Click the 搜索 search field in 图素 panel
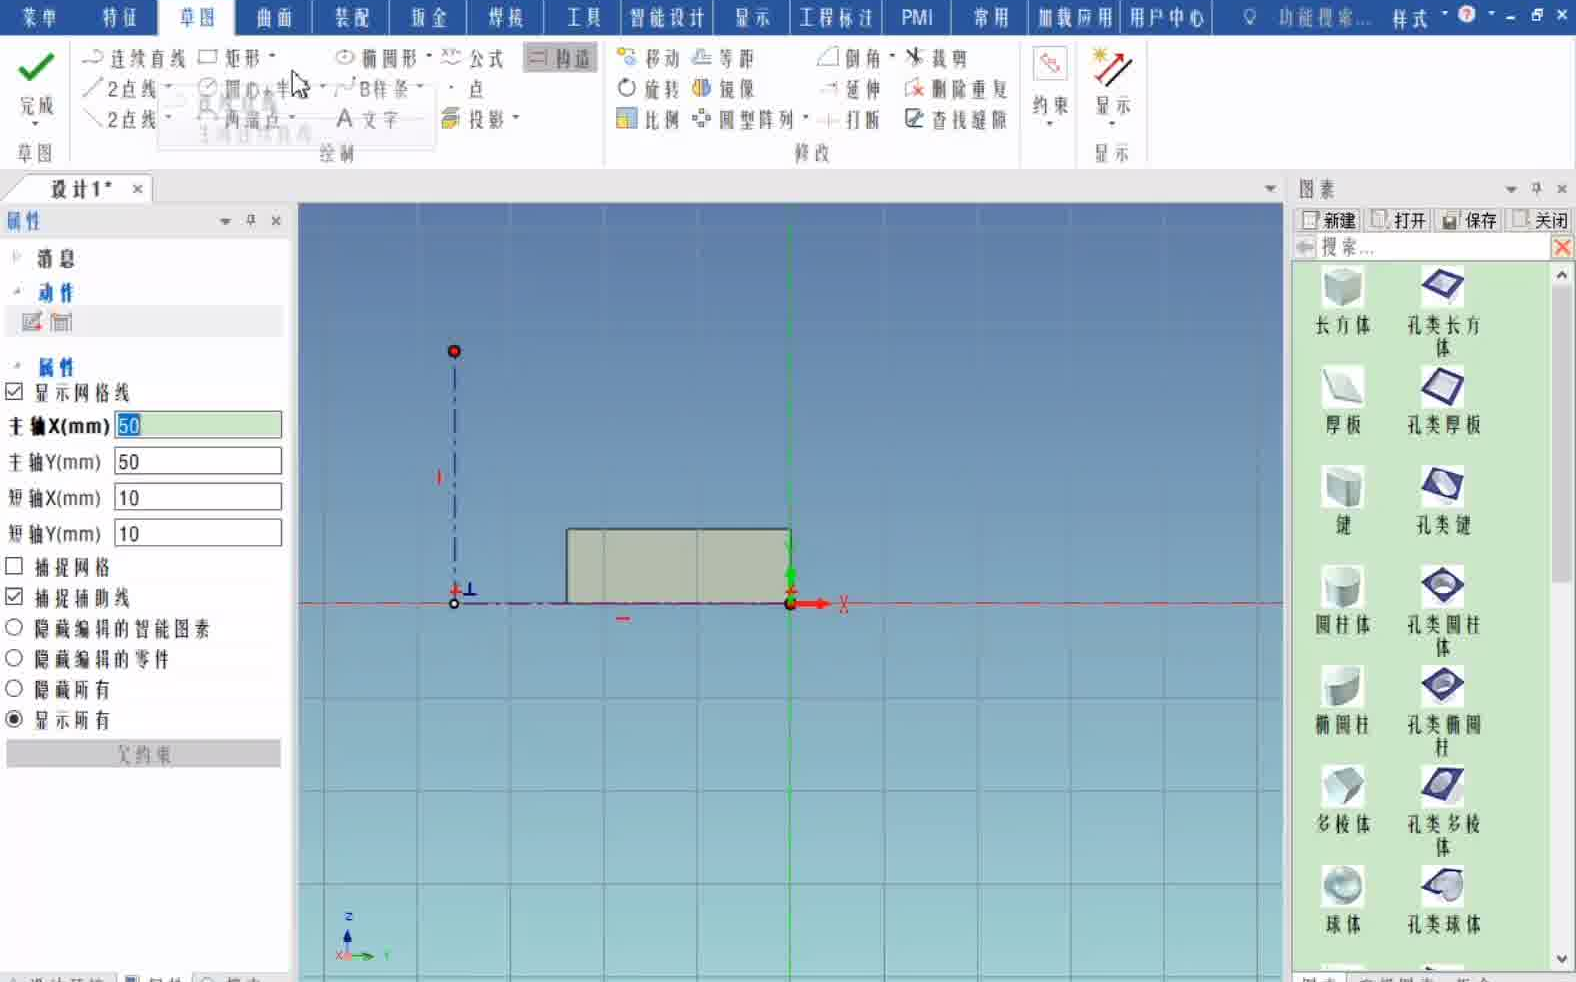Screen dimensions: 1576x982 [1434, 247]
